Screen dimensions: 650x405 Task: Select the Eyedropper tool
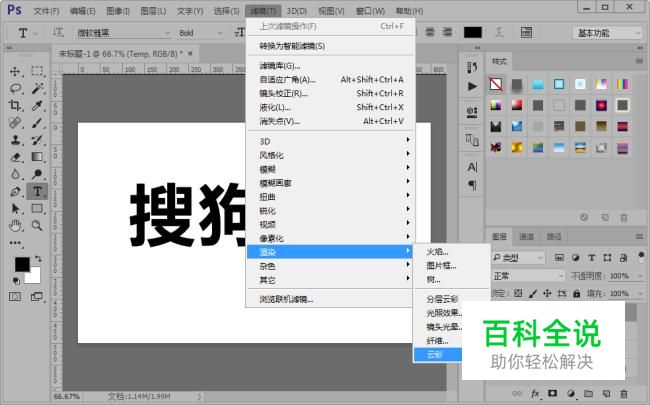(x=37, y=105)
